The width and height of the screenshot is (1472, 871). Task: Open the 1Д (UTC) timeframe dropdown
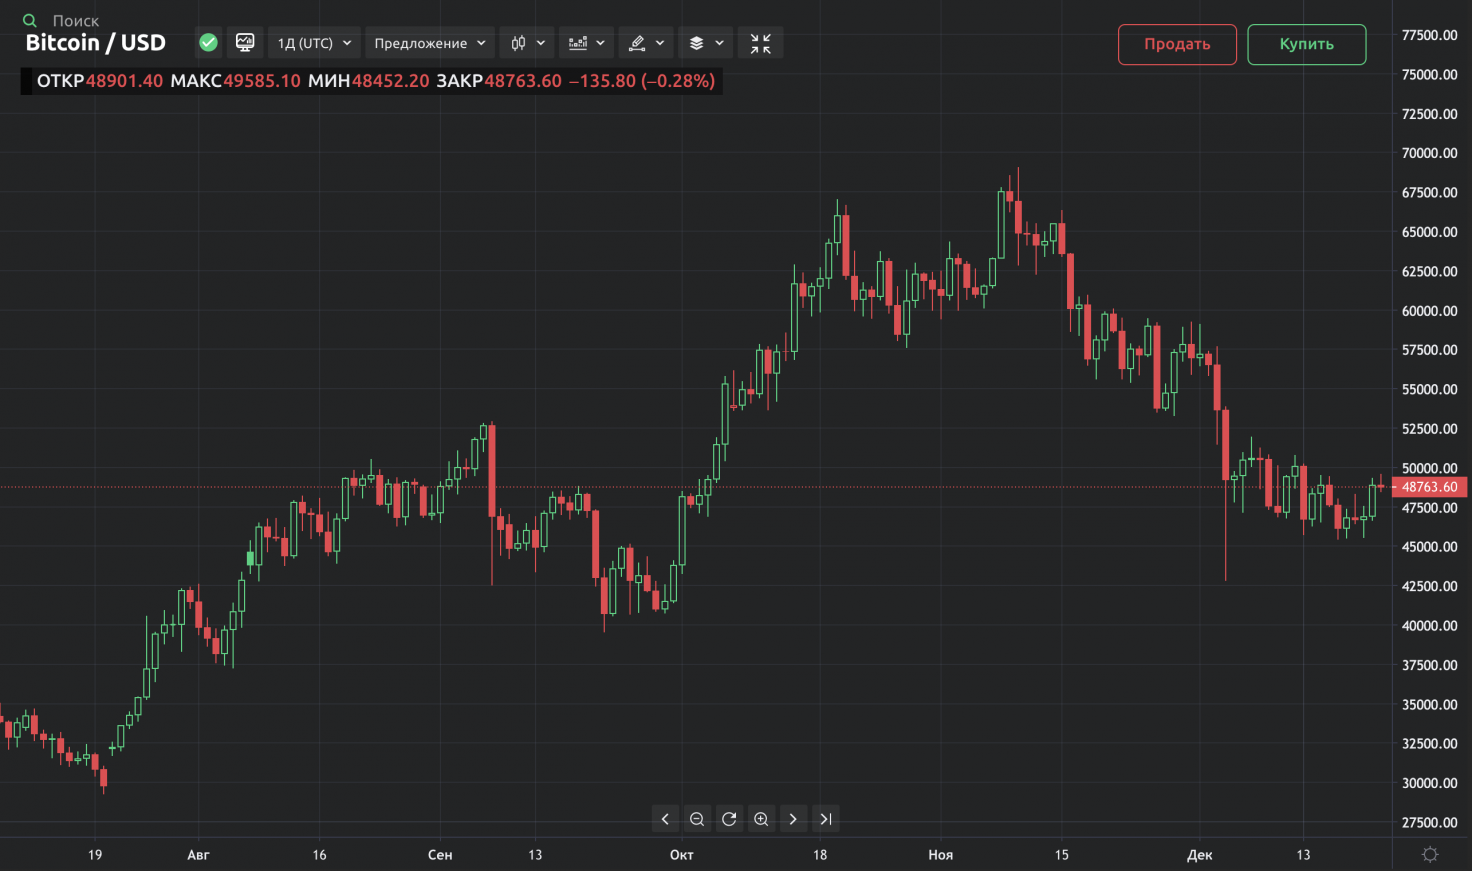(x=315, y=43)
